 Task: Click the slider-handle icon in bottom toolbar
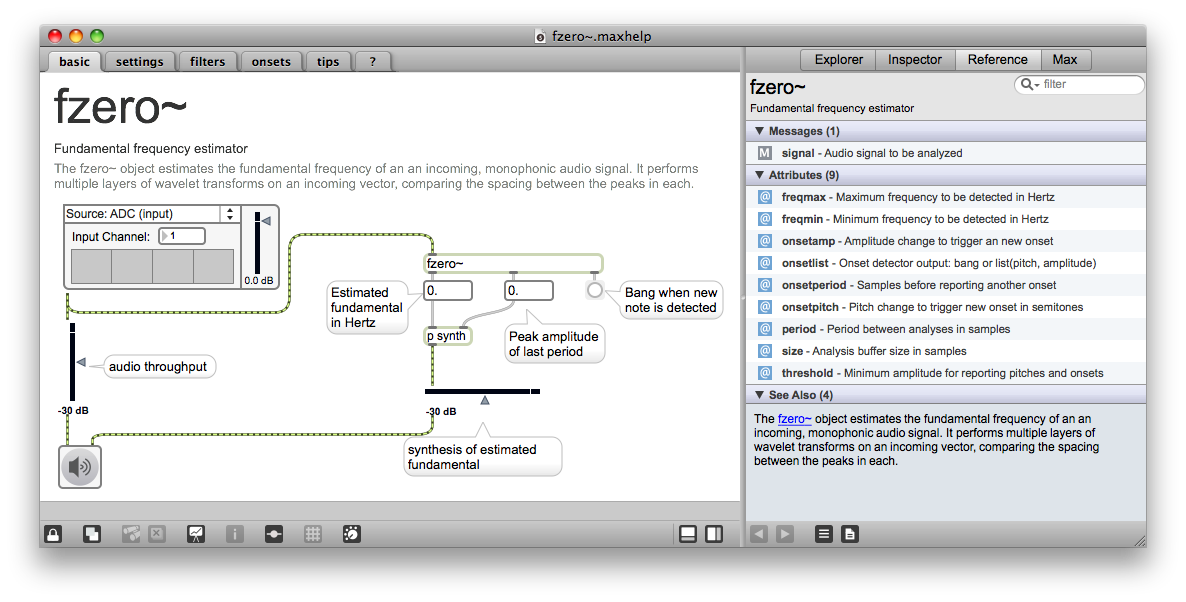274,534
